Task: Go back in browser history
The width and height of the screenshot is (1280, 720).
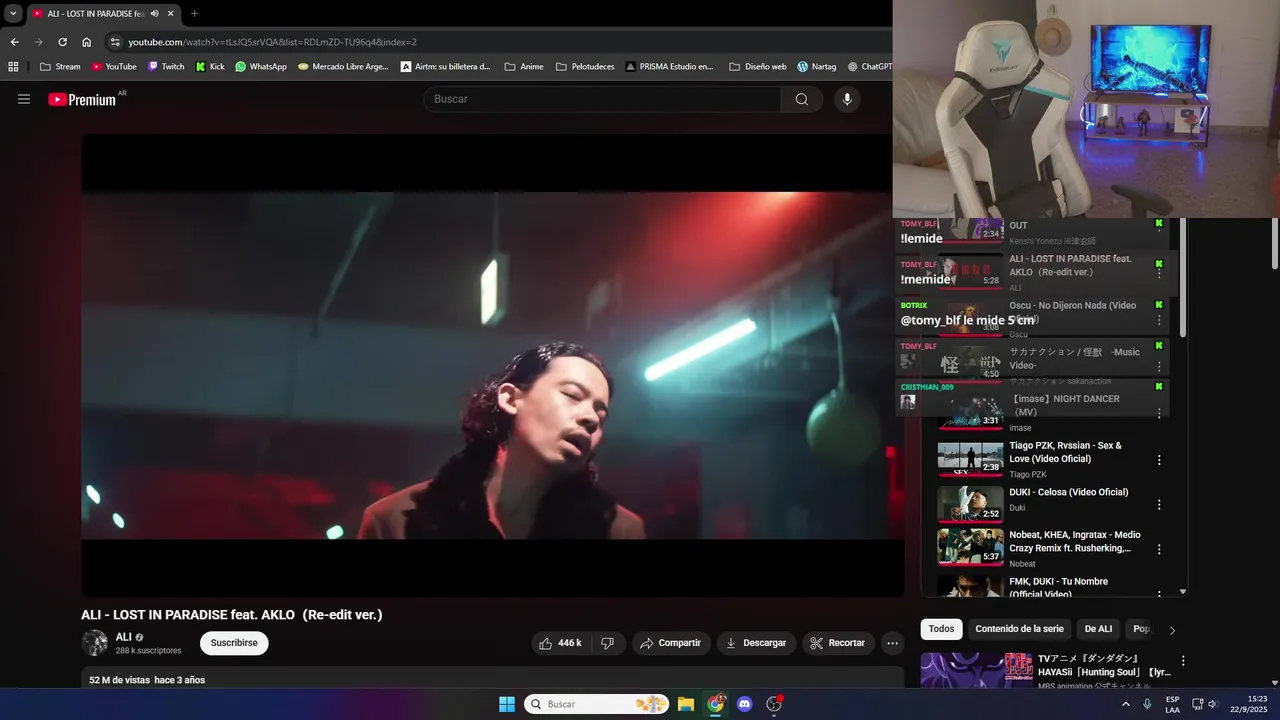Action: coord(14,42)
